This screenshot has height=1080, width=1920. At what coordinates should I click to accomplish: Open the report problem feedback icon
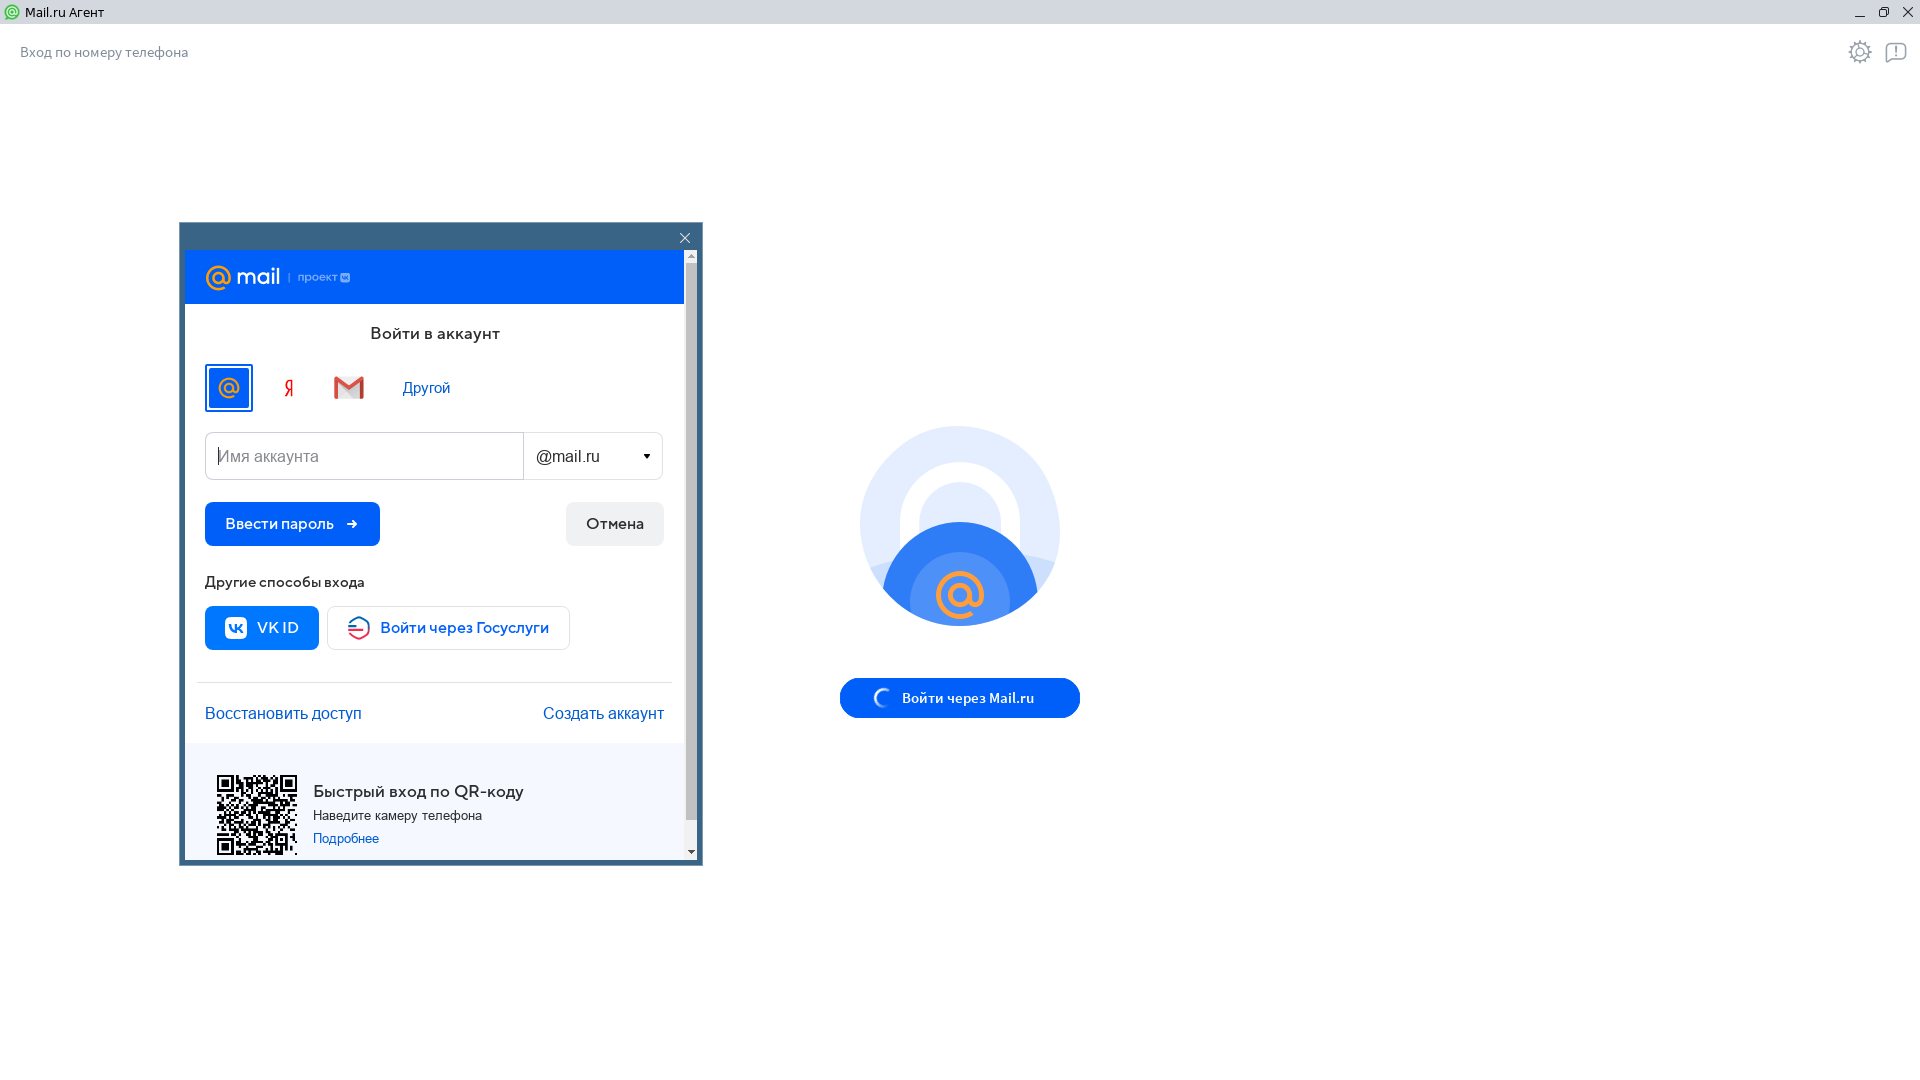pos(1896,52)
